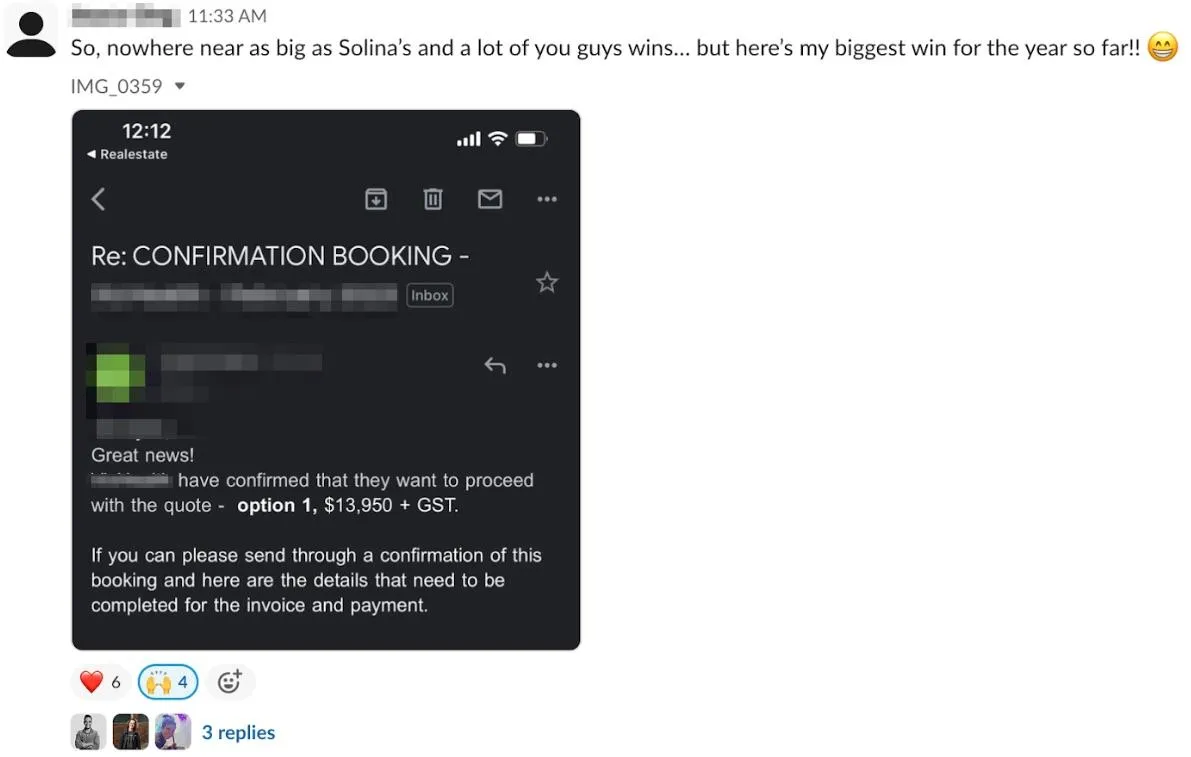Click the first replier's avatar thumbnail
1191x757 pixels.
click(88, 732)
